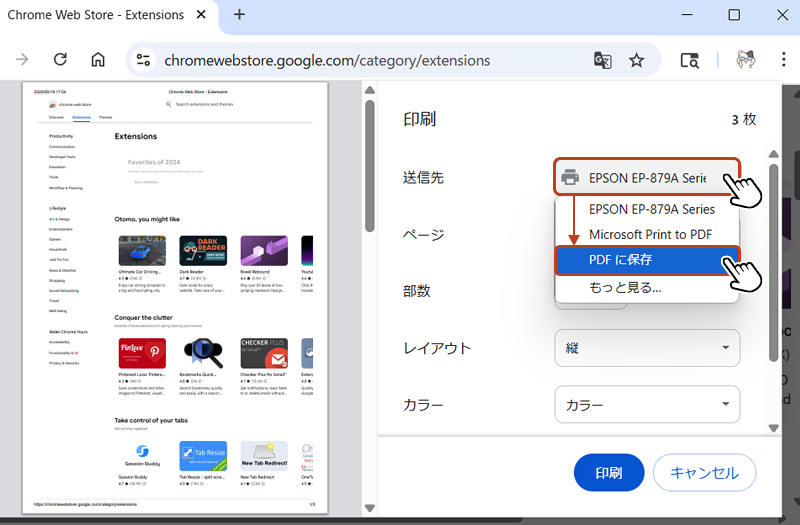Open the profile avatar menu

click(746, 60)
